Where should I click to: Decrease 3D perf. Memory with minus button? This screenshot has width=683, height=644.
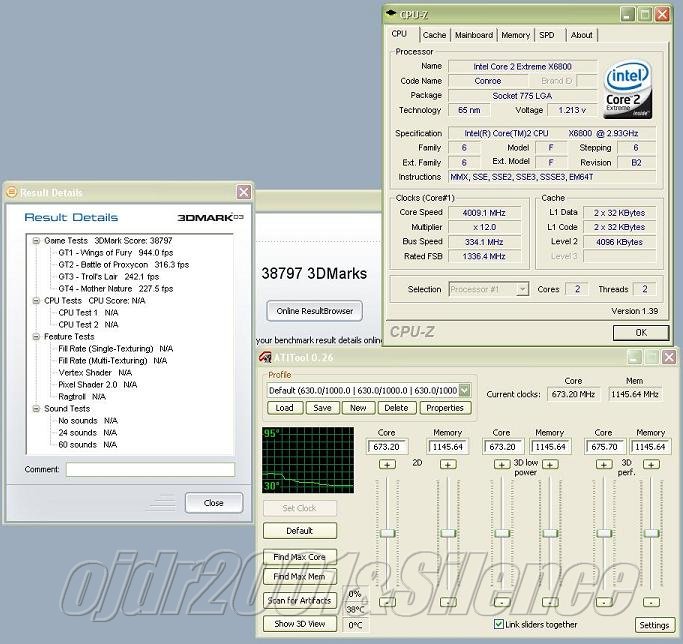(x=651, y=602)
